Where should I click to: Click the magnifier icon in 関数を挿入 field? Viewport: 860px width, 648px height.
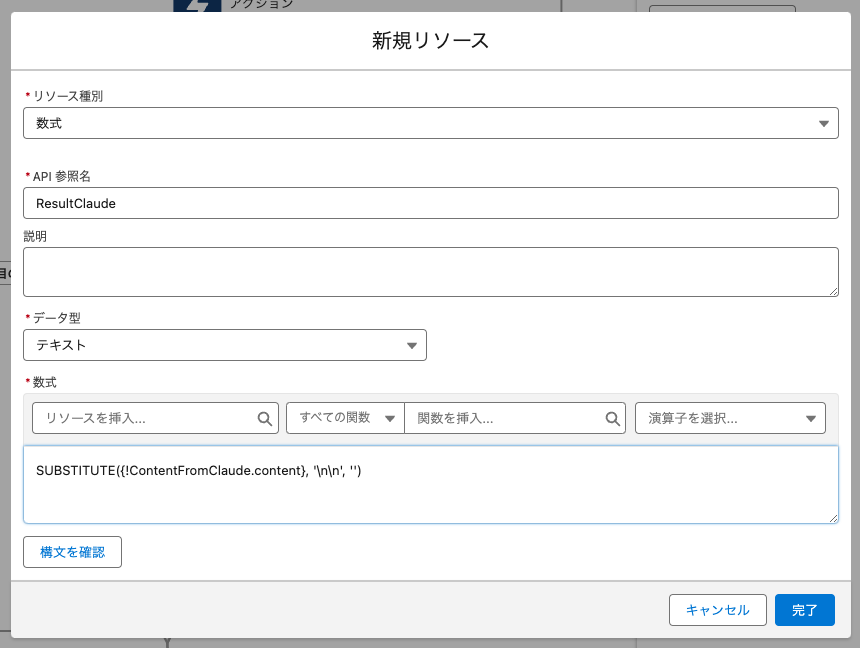(x=612, y=419)
